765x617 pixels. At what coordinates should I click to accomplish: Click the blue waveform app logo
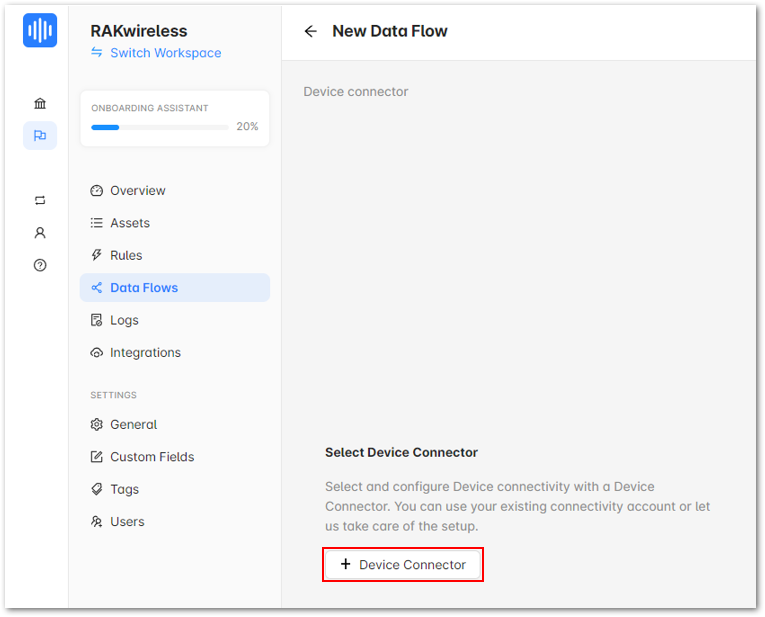point(40,30)
